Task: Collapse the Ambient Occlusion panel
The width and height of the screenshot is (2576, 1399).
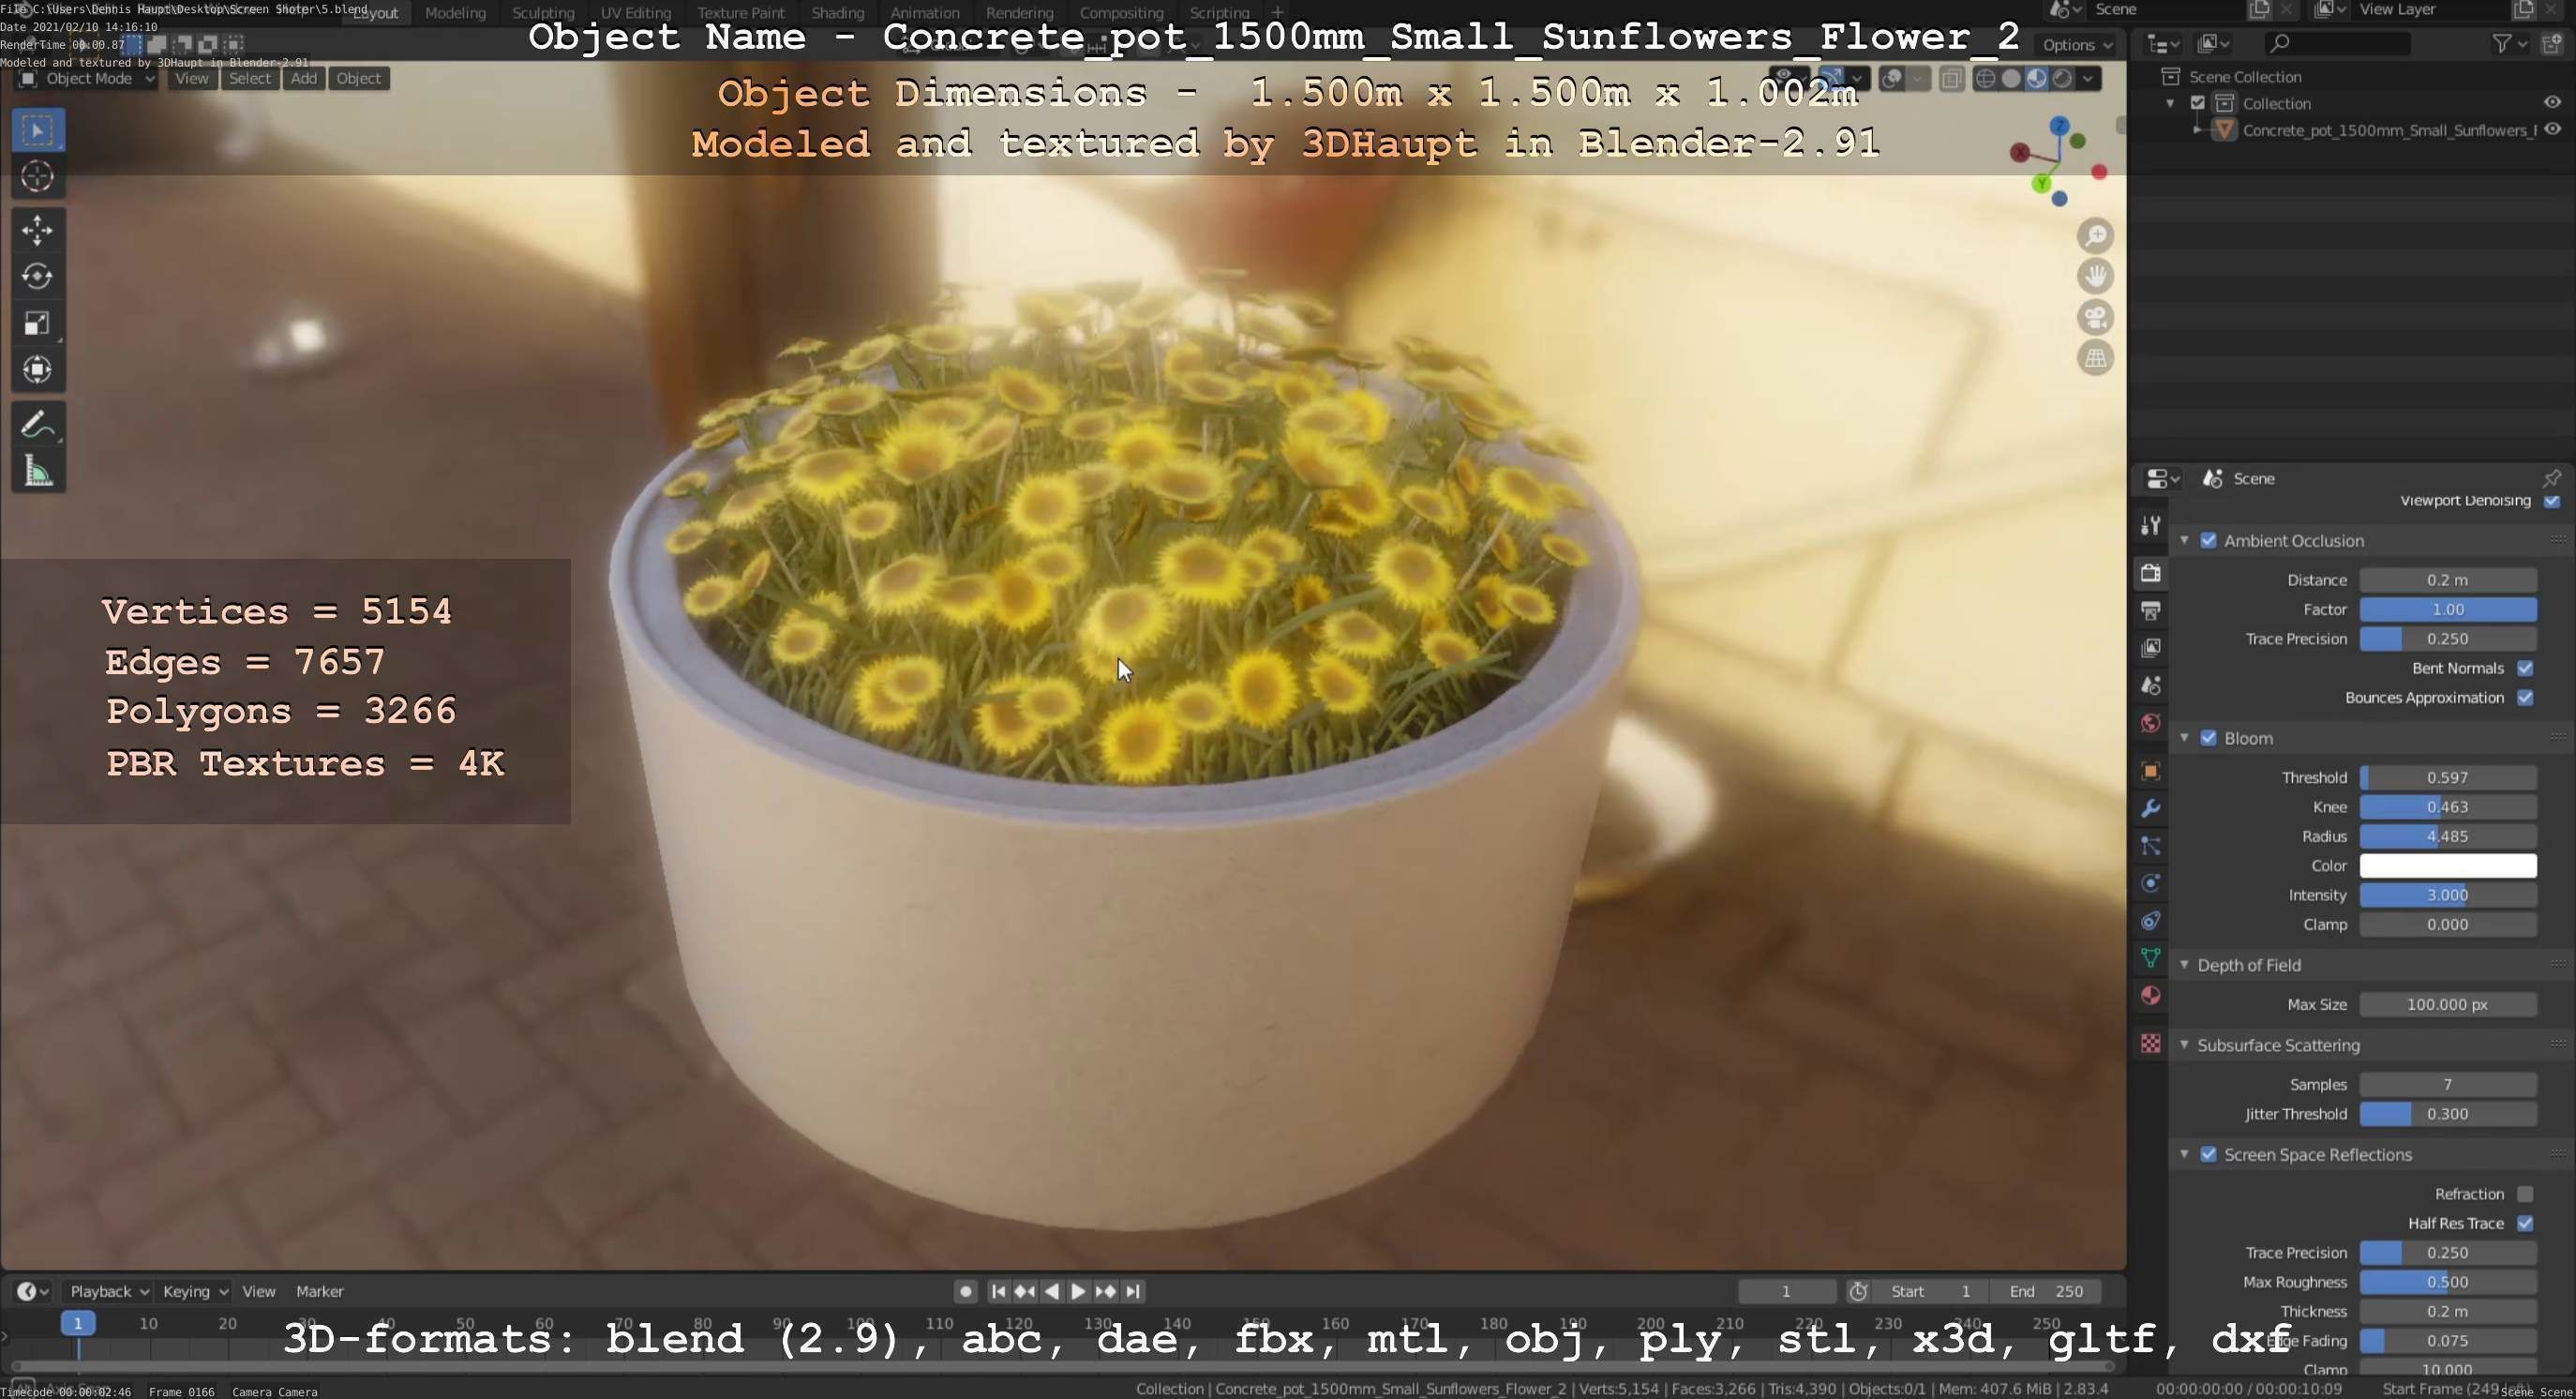Action: tap(2184, 540)
